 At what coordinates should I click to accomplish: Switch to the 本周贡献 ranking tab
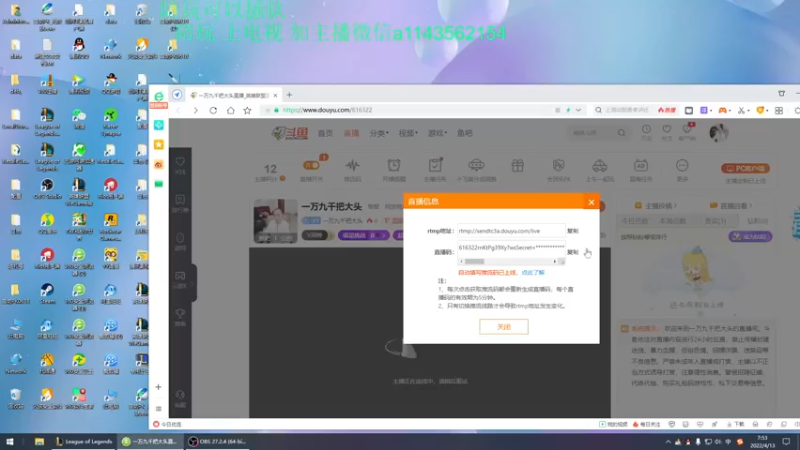click(672, 221)
